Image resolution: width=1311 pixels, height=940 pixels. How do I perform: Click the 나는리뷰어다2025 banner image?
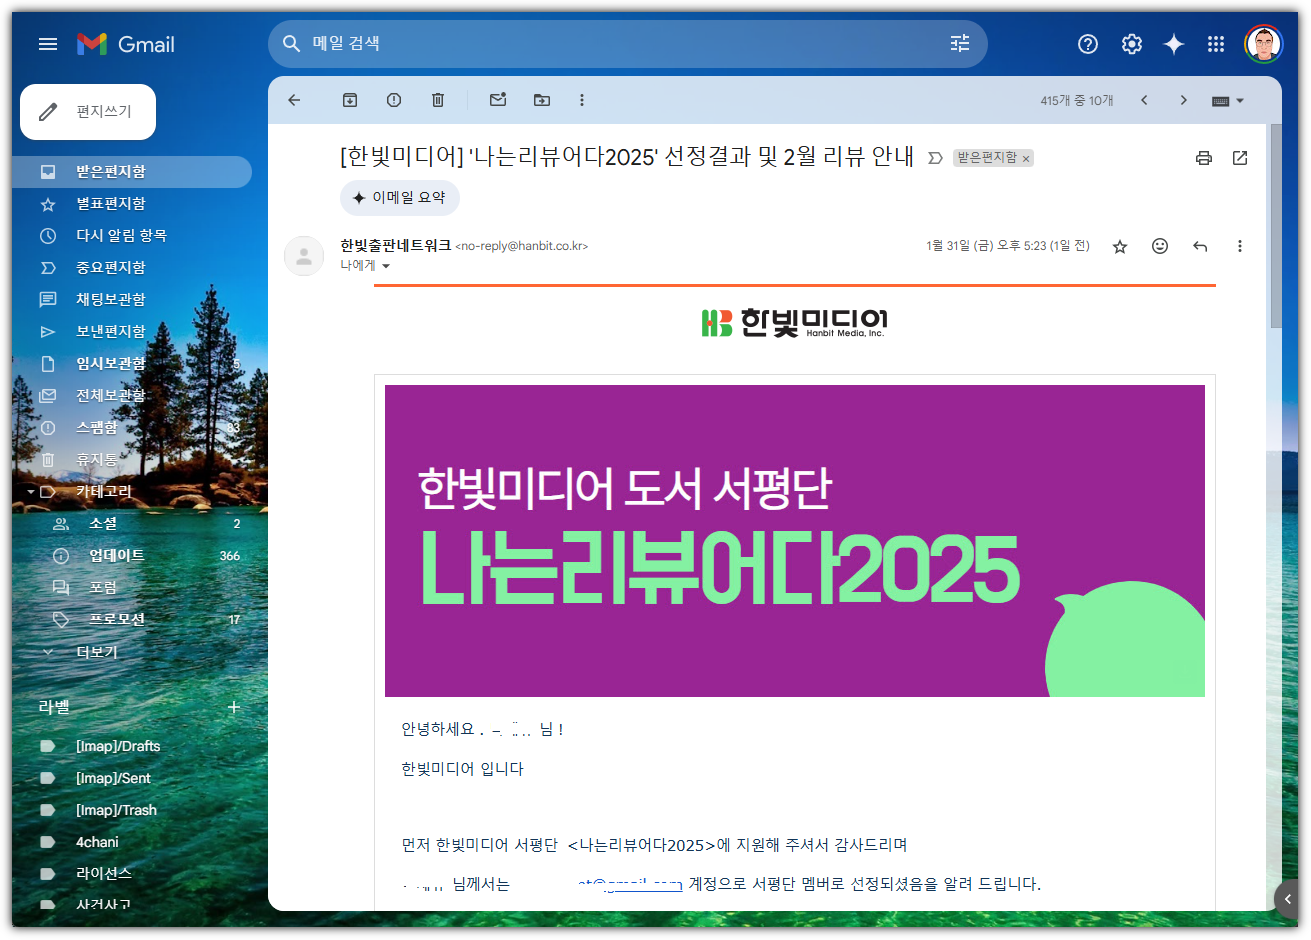[795, 541]
